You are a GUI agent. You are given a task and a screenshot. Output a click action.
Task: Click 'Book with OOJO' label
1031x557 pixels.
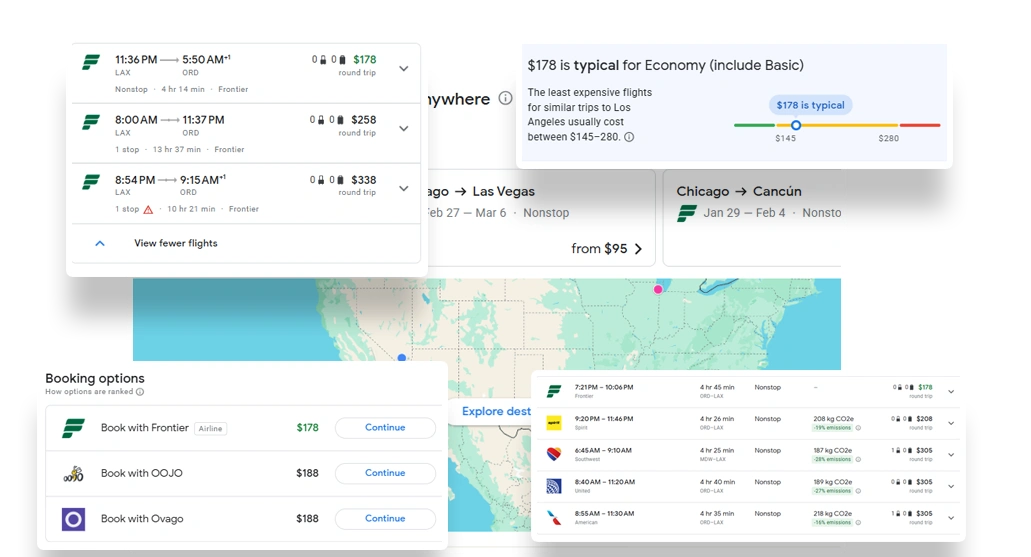click(141, 473)
